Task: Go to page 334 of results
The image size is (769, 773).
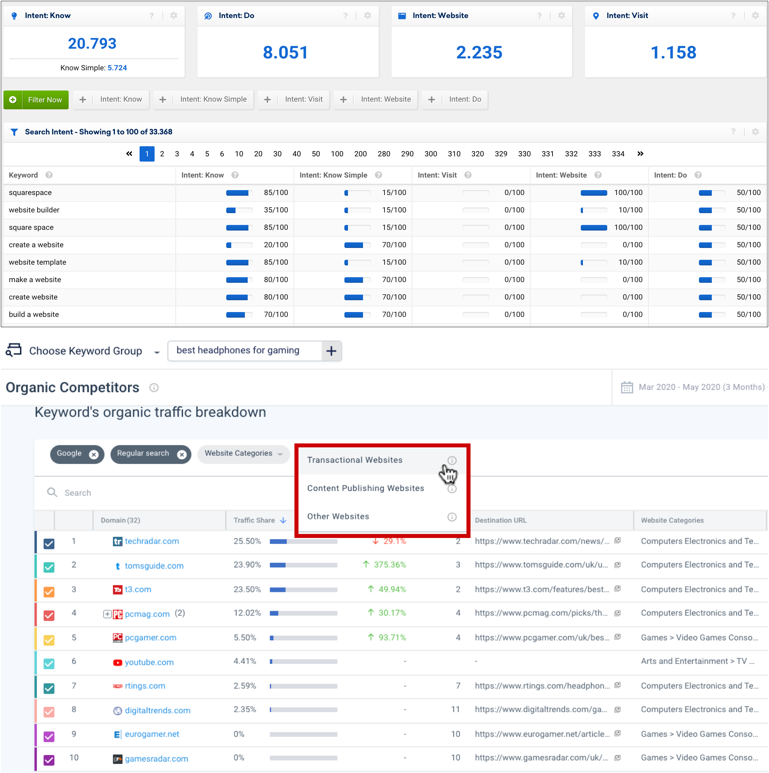Action: (x=618, y=154)
